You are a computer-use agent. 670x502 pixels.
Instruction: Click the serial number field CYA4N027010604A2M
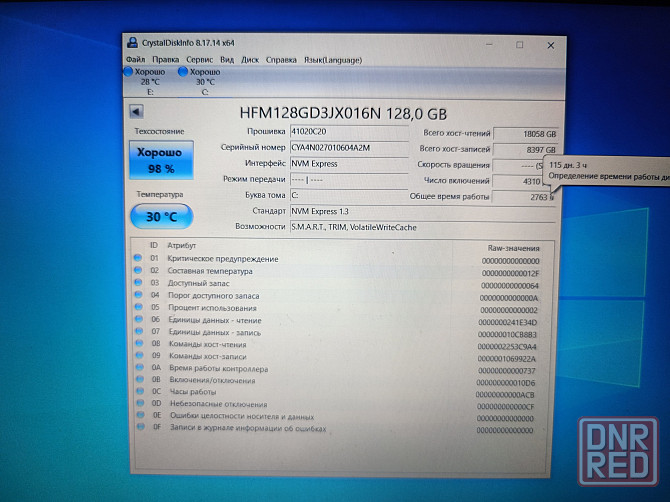349,148
